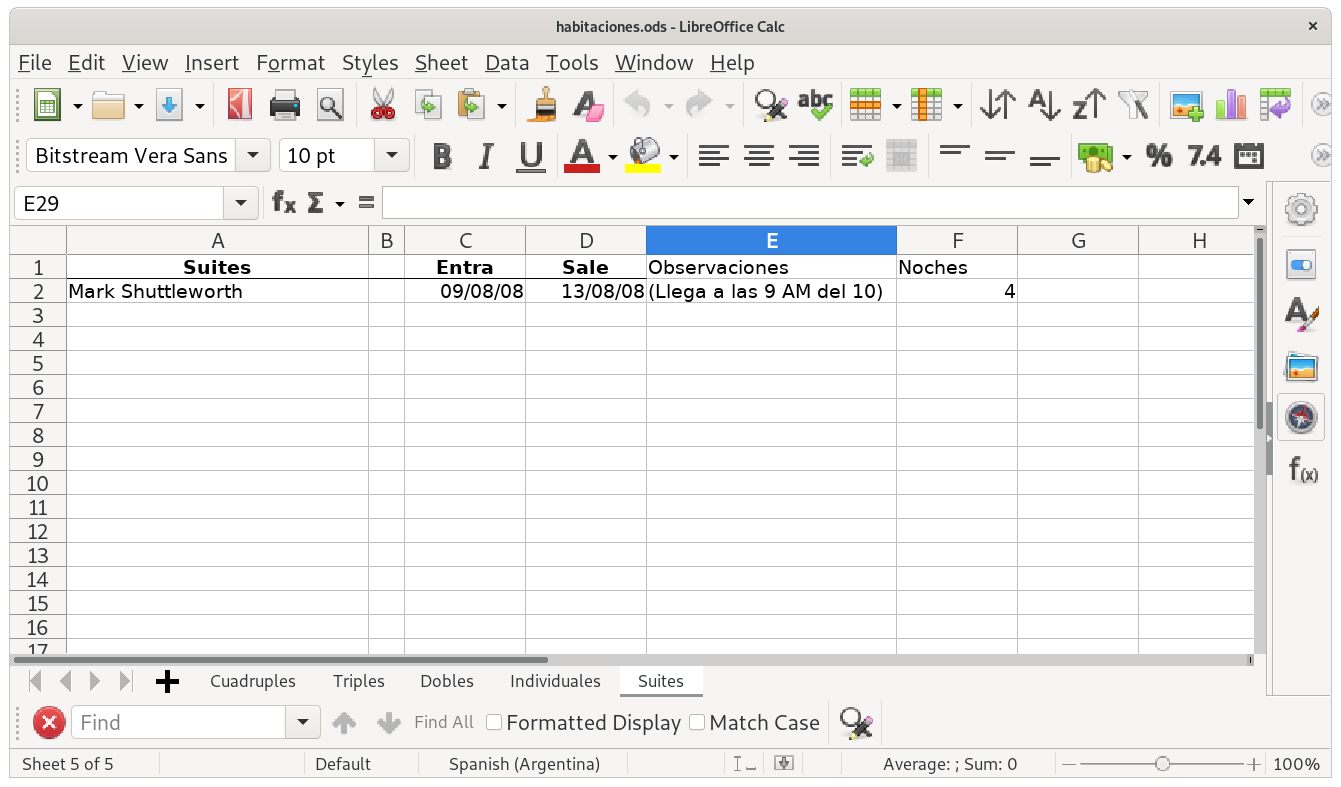The width and height of the screenshot is (1341, 787).
Task: Open the Sheet menu
Action: [x=441, y=63]
